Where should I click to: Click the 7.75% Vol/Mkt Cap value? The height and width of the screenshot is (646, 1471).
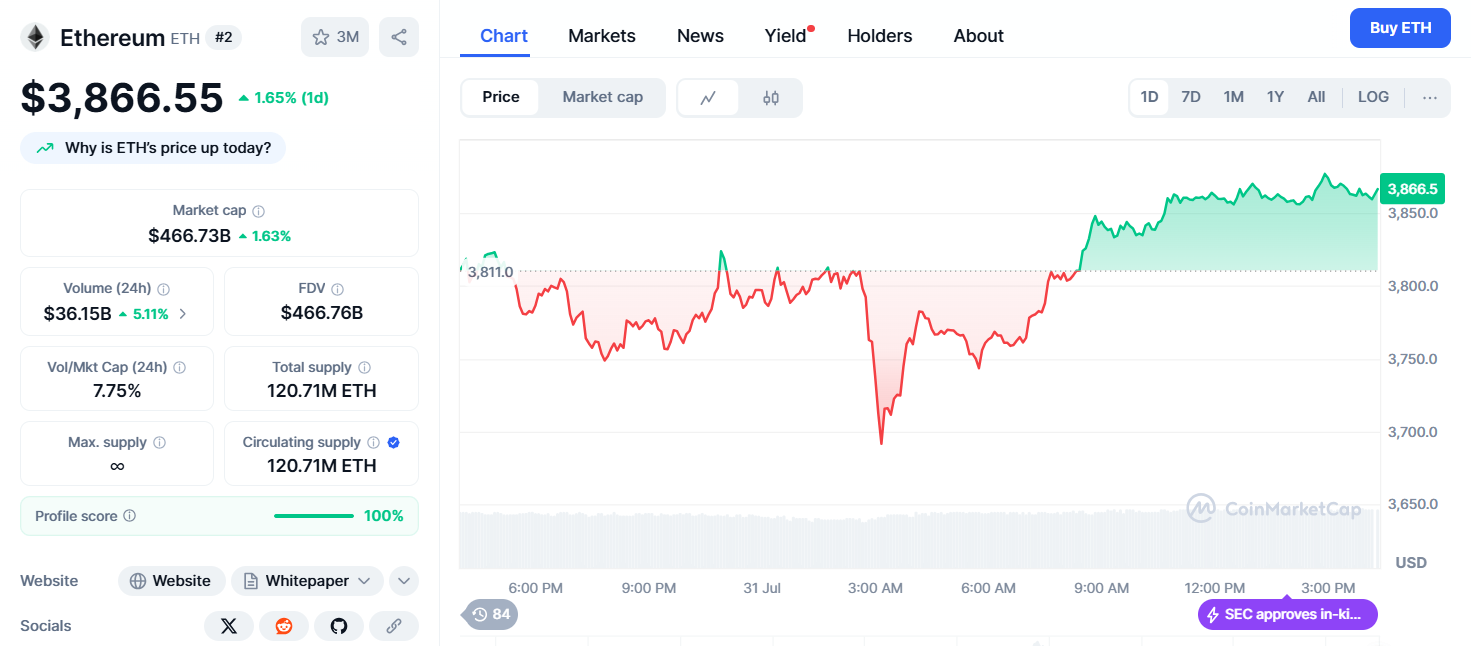pyautogui.click(x=117, y=391)
